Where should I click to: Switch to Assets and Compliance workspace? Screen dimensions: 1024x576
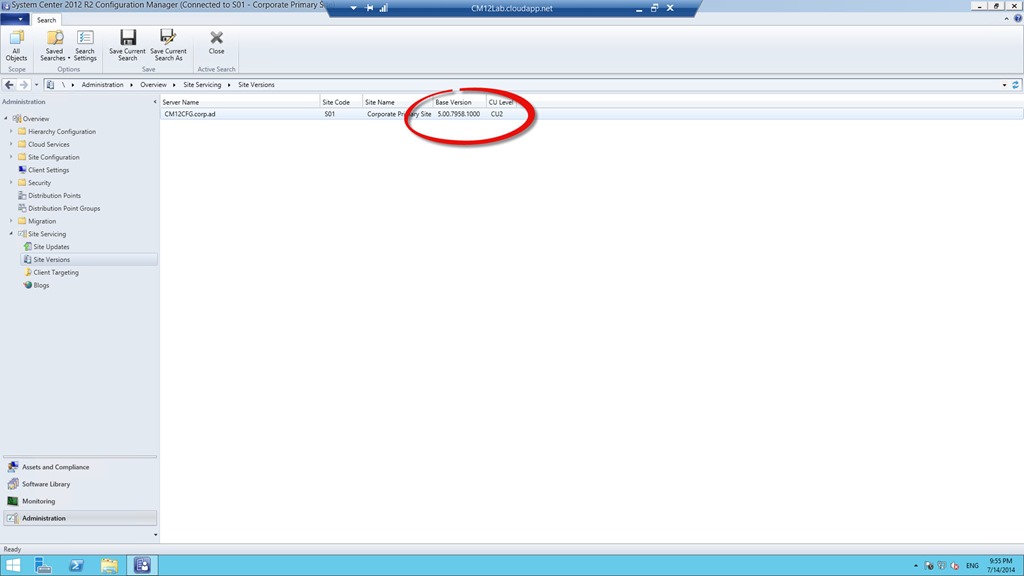(x=55, y=467)
